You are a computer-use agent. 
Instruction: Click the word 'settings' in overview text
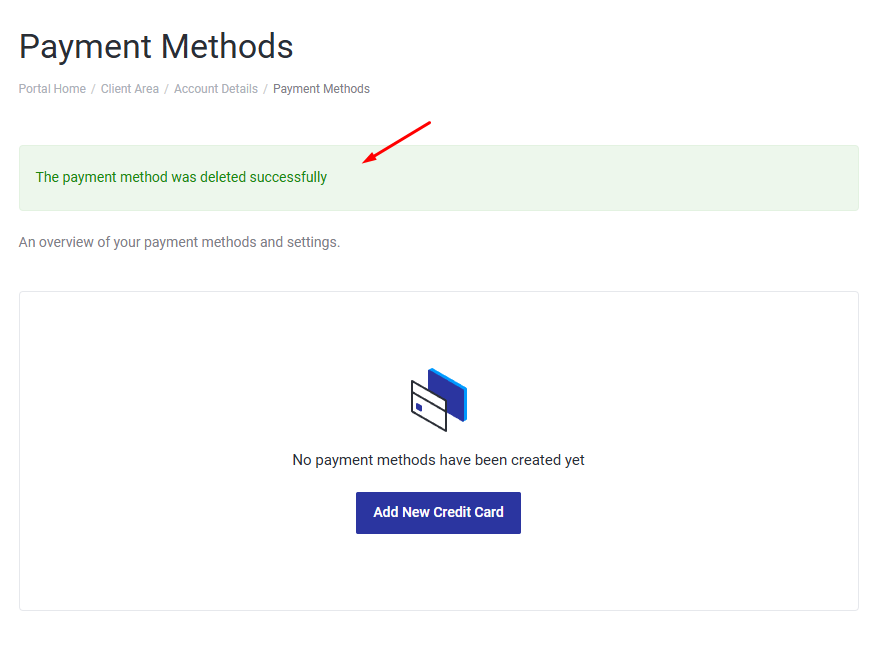313,242
